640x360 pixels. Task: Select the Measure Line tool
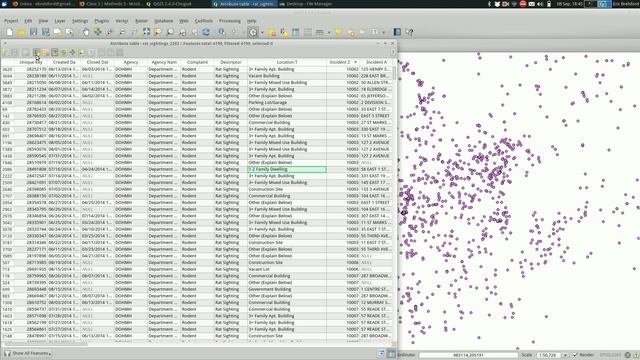(x=320, y=32)
